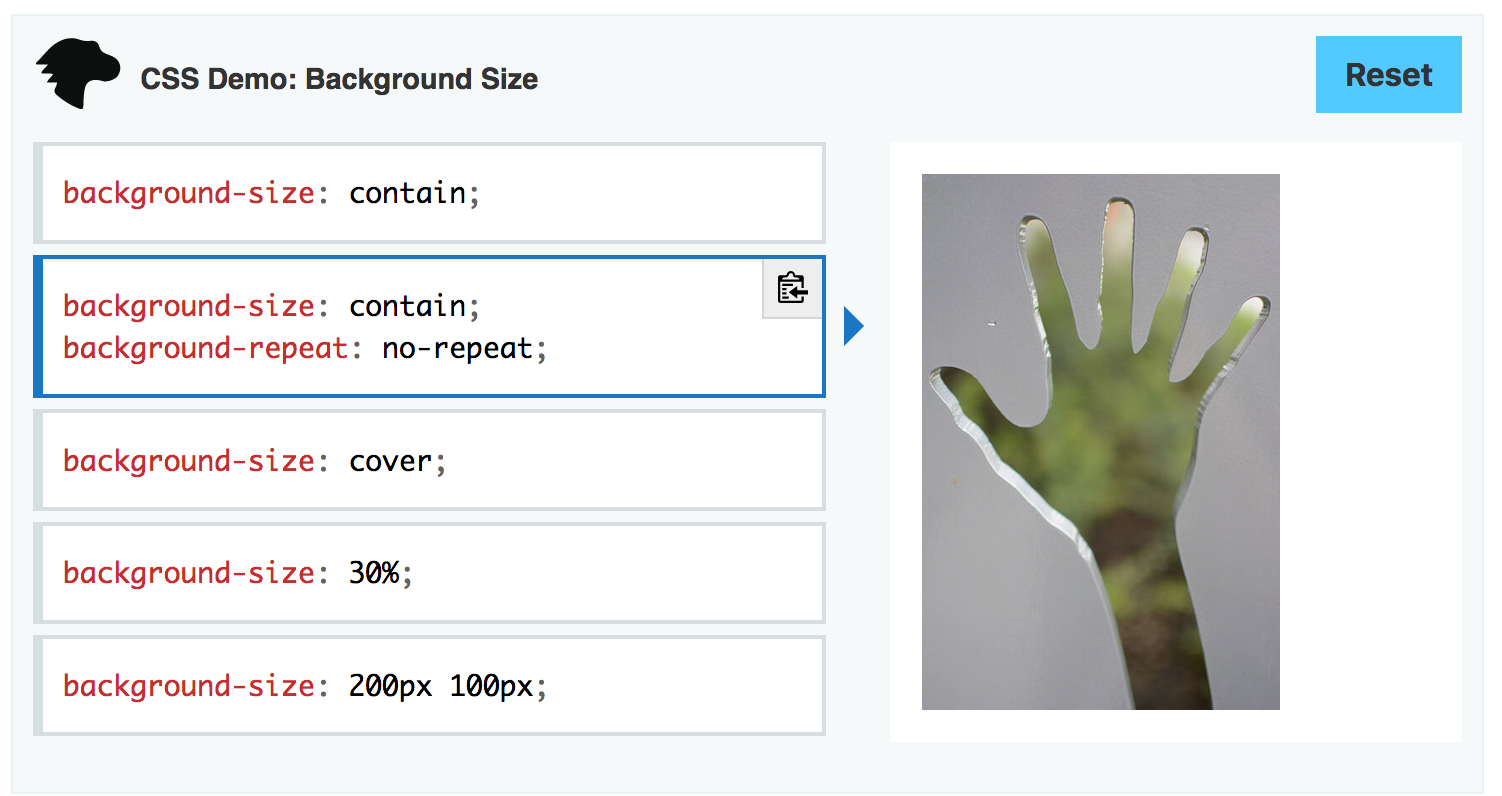Click the background-size property in the cover example
Screen dimensions: 1502x796
[x=189, y=462]
